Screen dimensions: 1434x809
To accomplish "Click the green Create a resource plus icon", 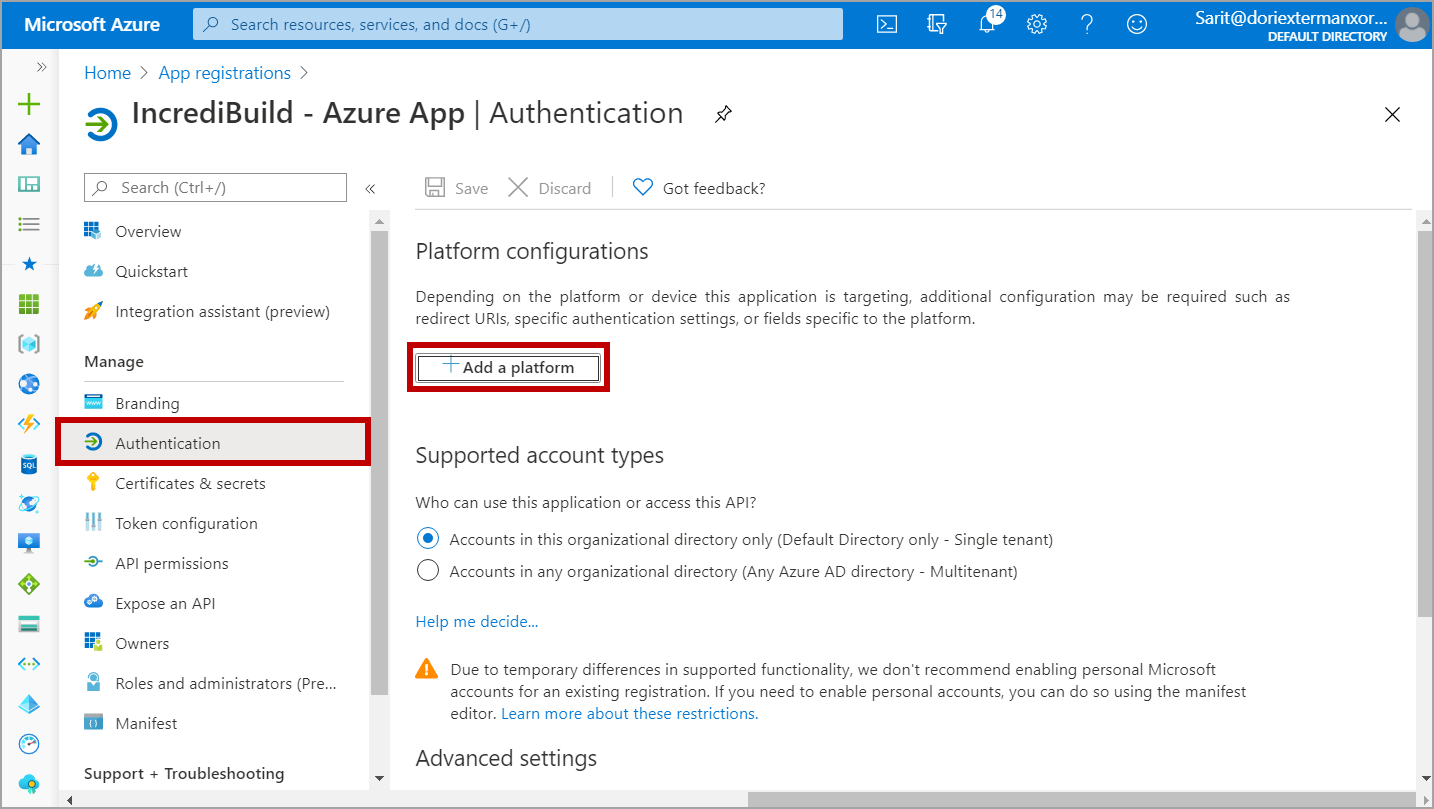I will click(29, 104).
